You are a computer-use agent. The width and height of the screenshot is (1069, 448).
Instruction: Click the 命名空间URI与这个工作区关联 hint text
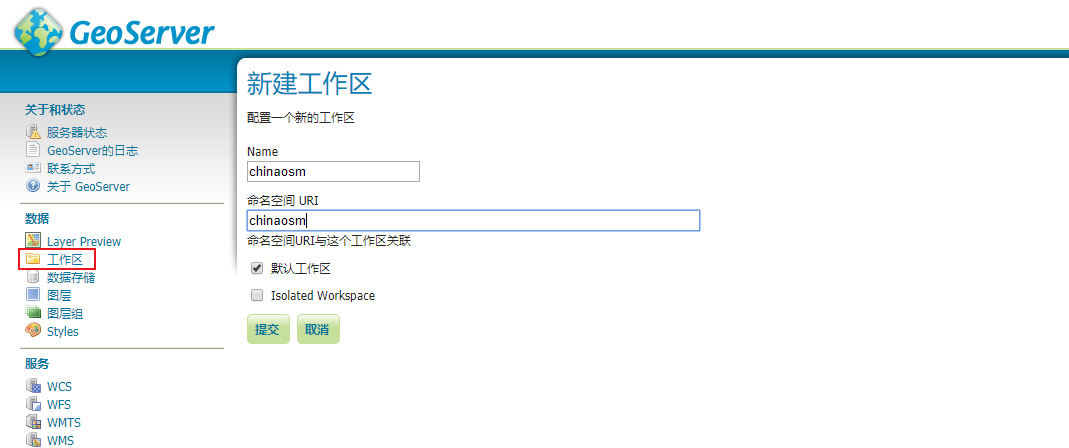[329, 241]
